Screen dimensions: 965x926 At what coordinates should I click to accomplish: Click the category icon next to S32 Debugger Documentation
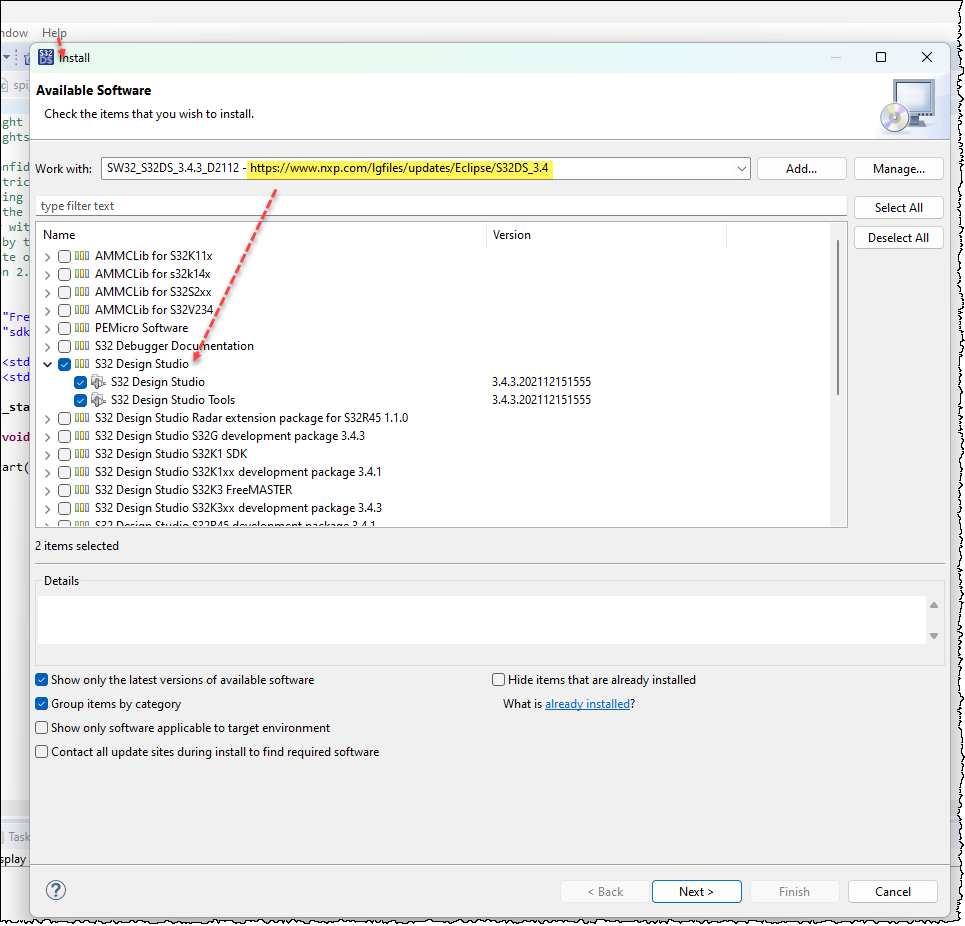[83, 345]
